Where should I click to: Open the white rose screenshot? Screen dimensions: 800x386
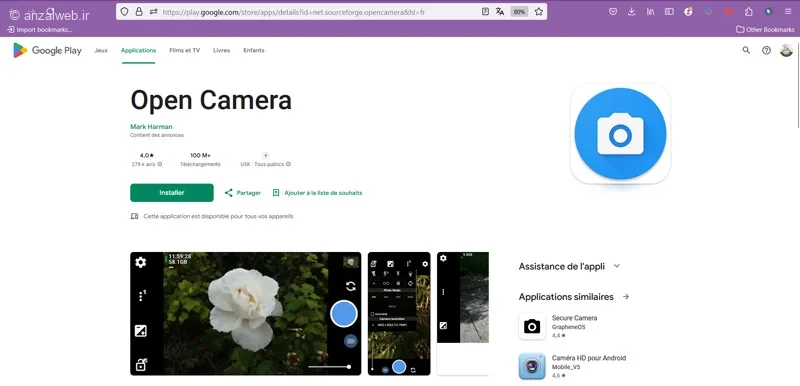[x=245, y=314]
